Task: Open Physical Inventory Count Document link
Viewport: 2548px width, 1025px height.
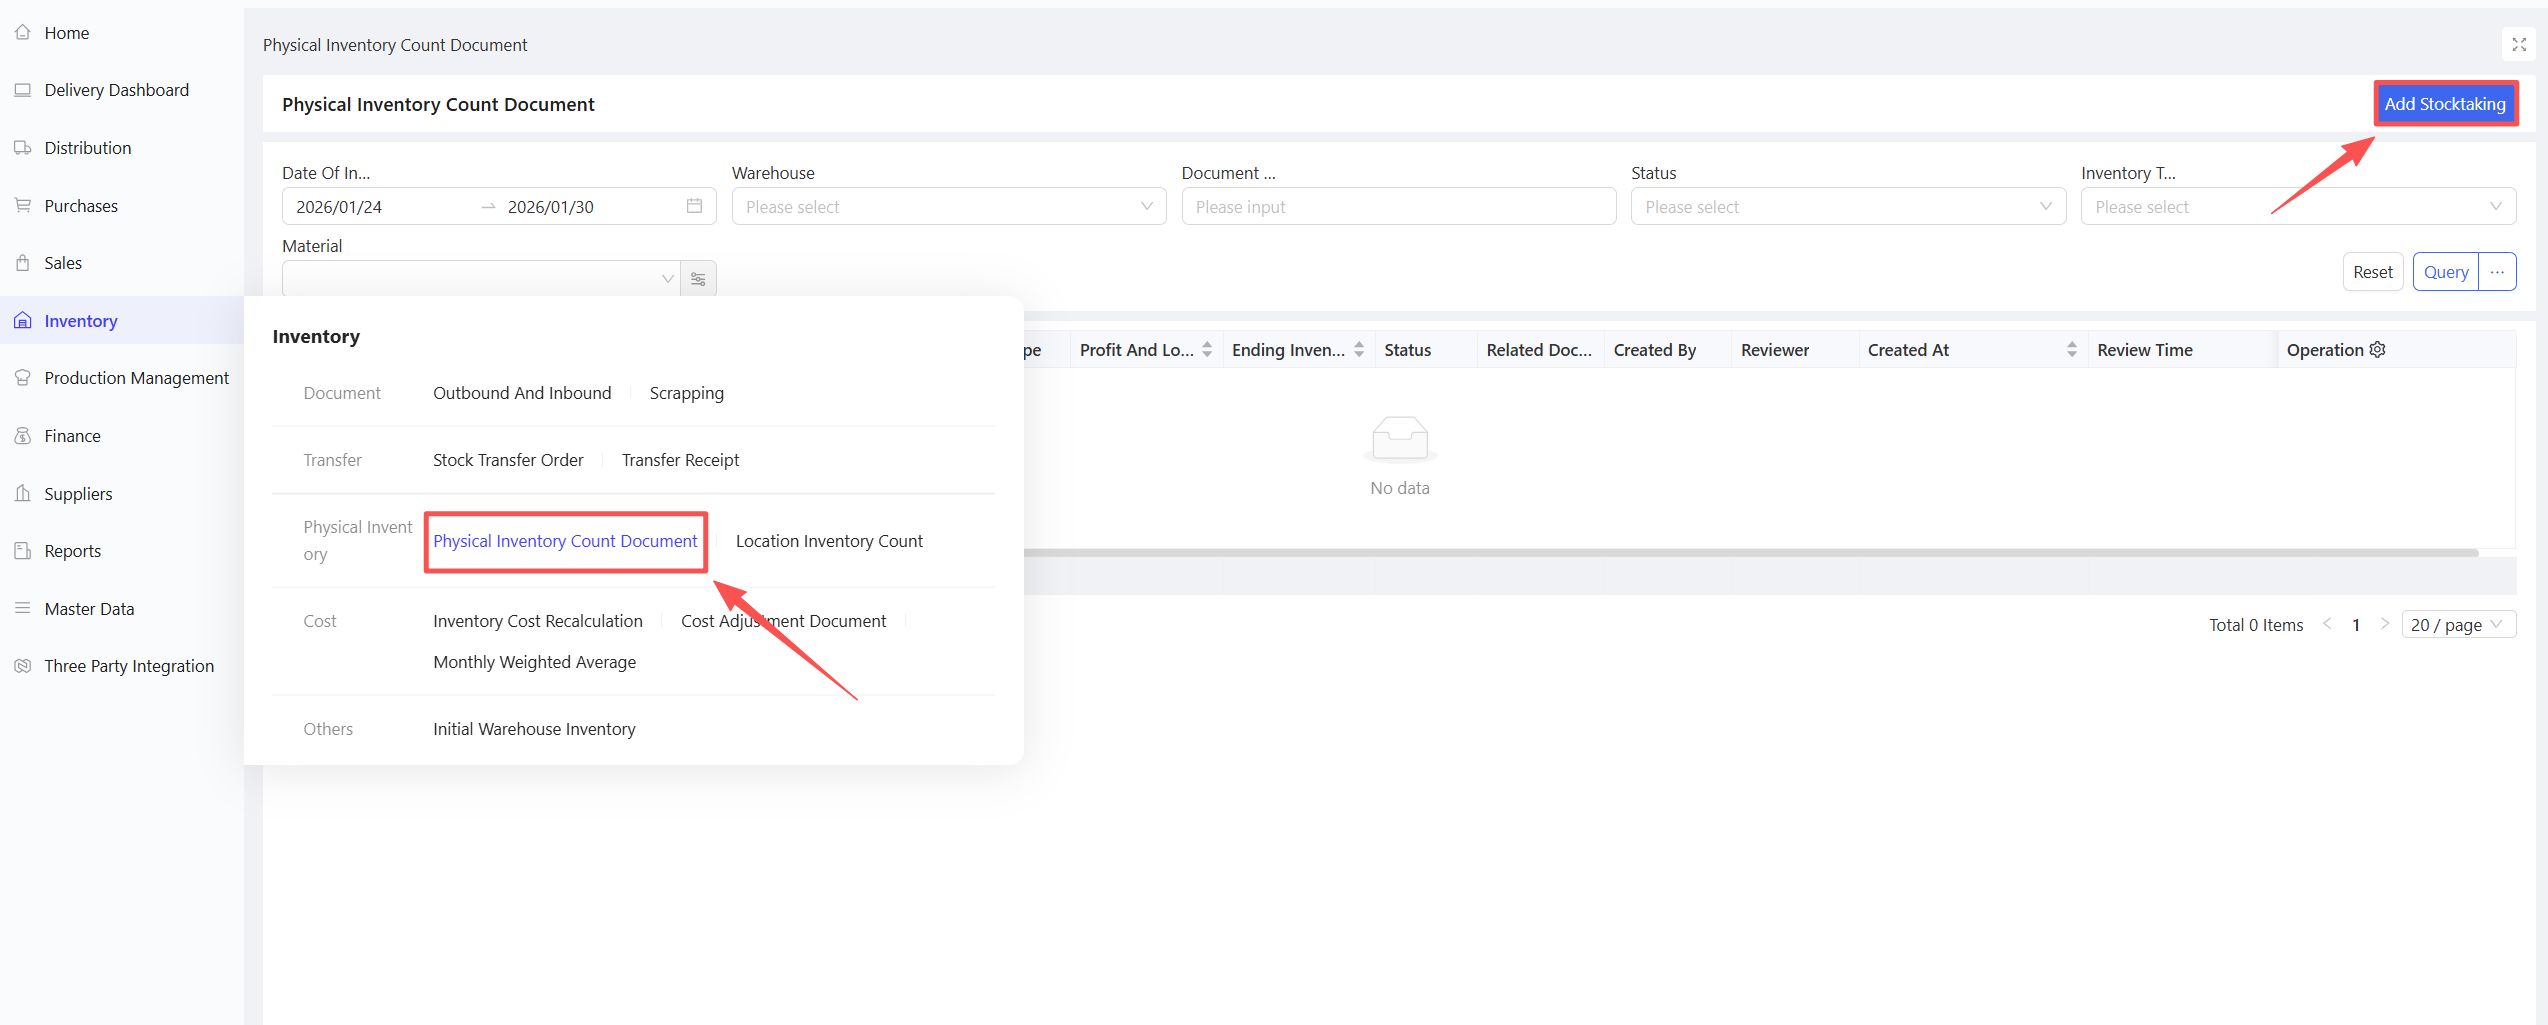Action: pos(565,541)
